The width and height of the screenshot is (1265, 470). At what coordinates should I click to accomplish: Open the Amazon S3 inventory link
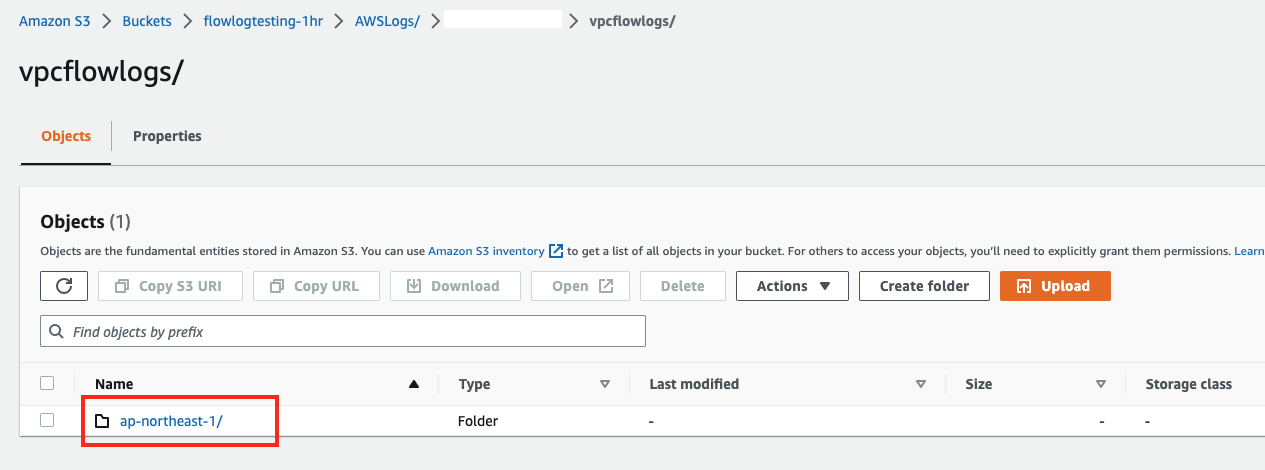pos(486,251)
